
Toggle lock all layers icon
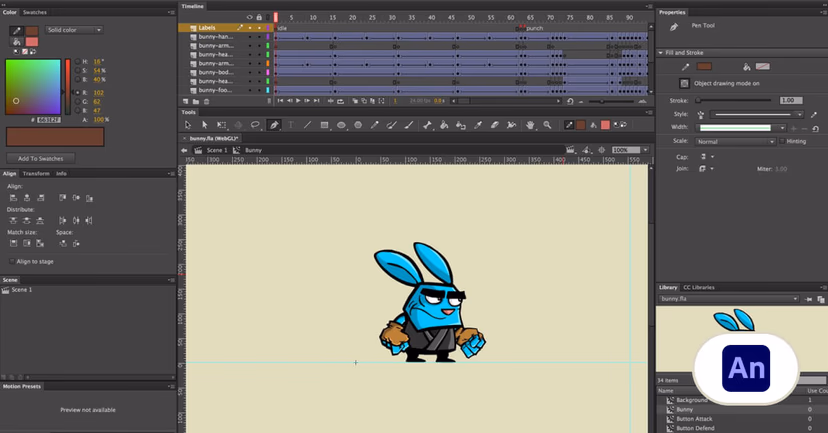pyautogui.click(x=259, y=17)
